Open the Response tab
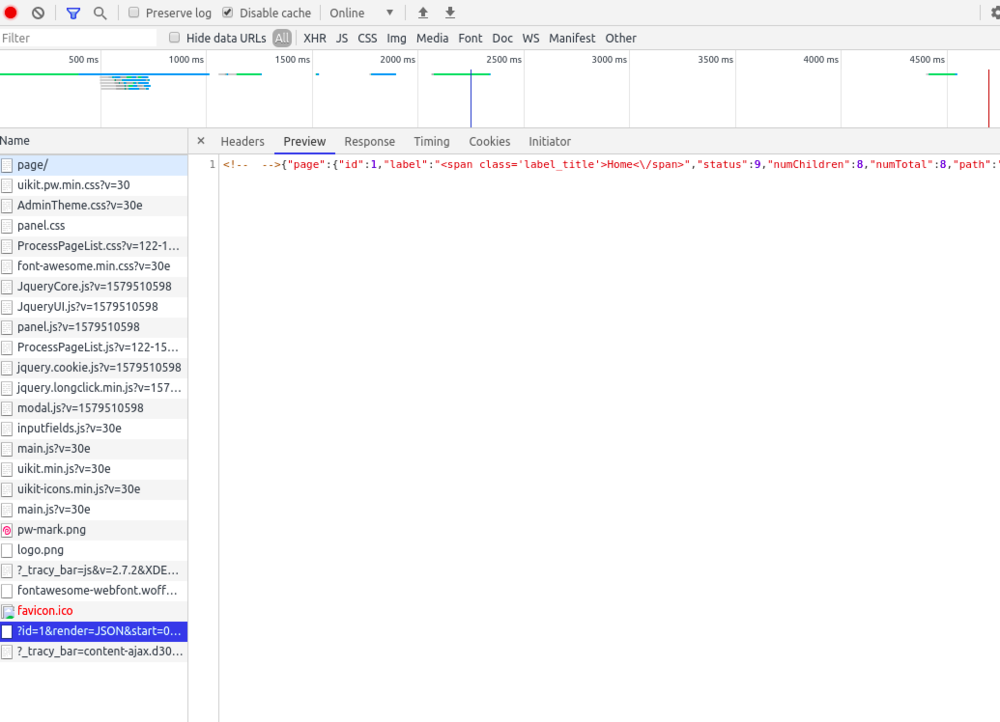 coord(369,142)
